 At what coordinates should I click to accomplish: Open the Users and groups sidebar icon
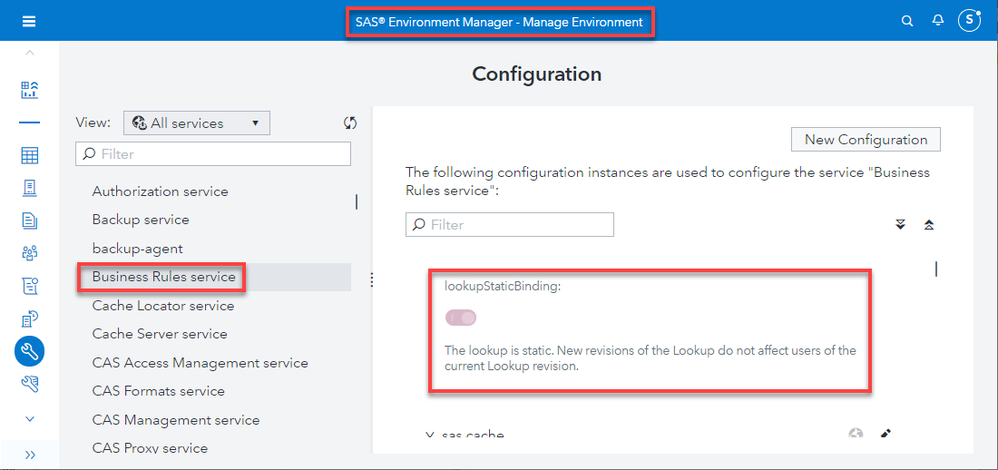pyautogui.click(x=29, y=254)
